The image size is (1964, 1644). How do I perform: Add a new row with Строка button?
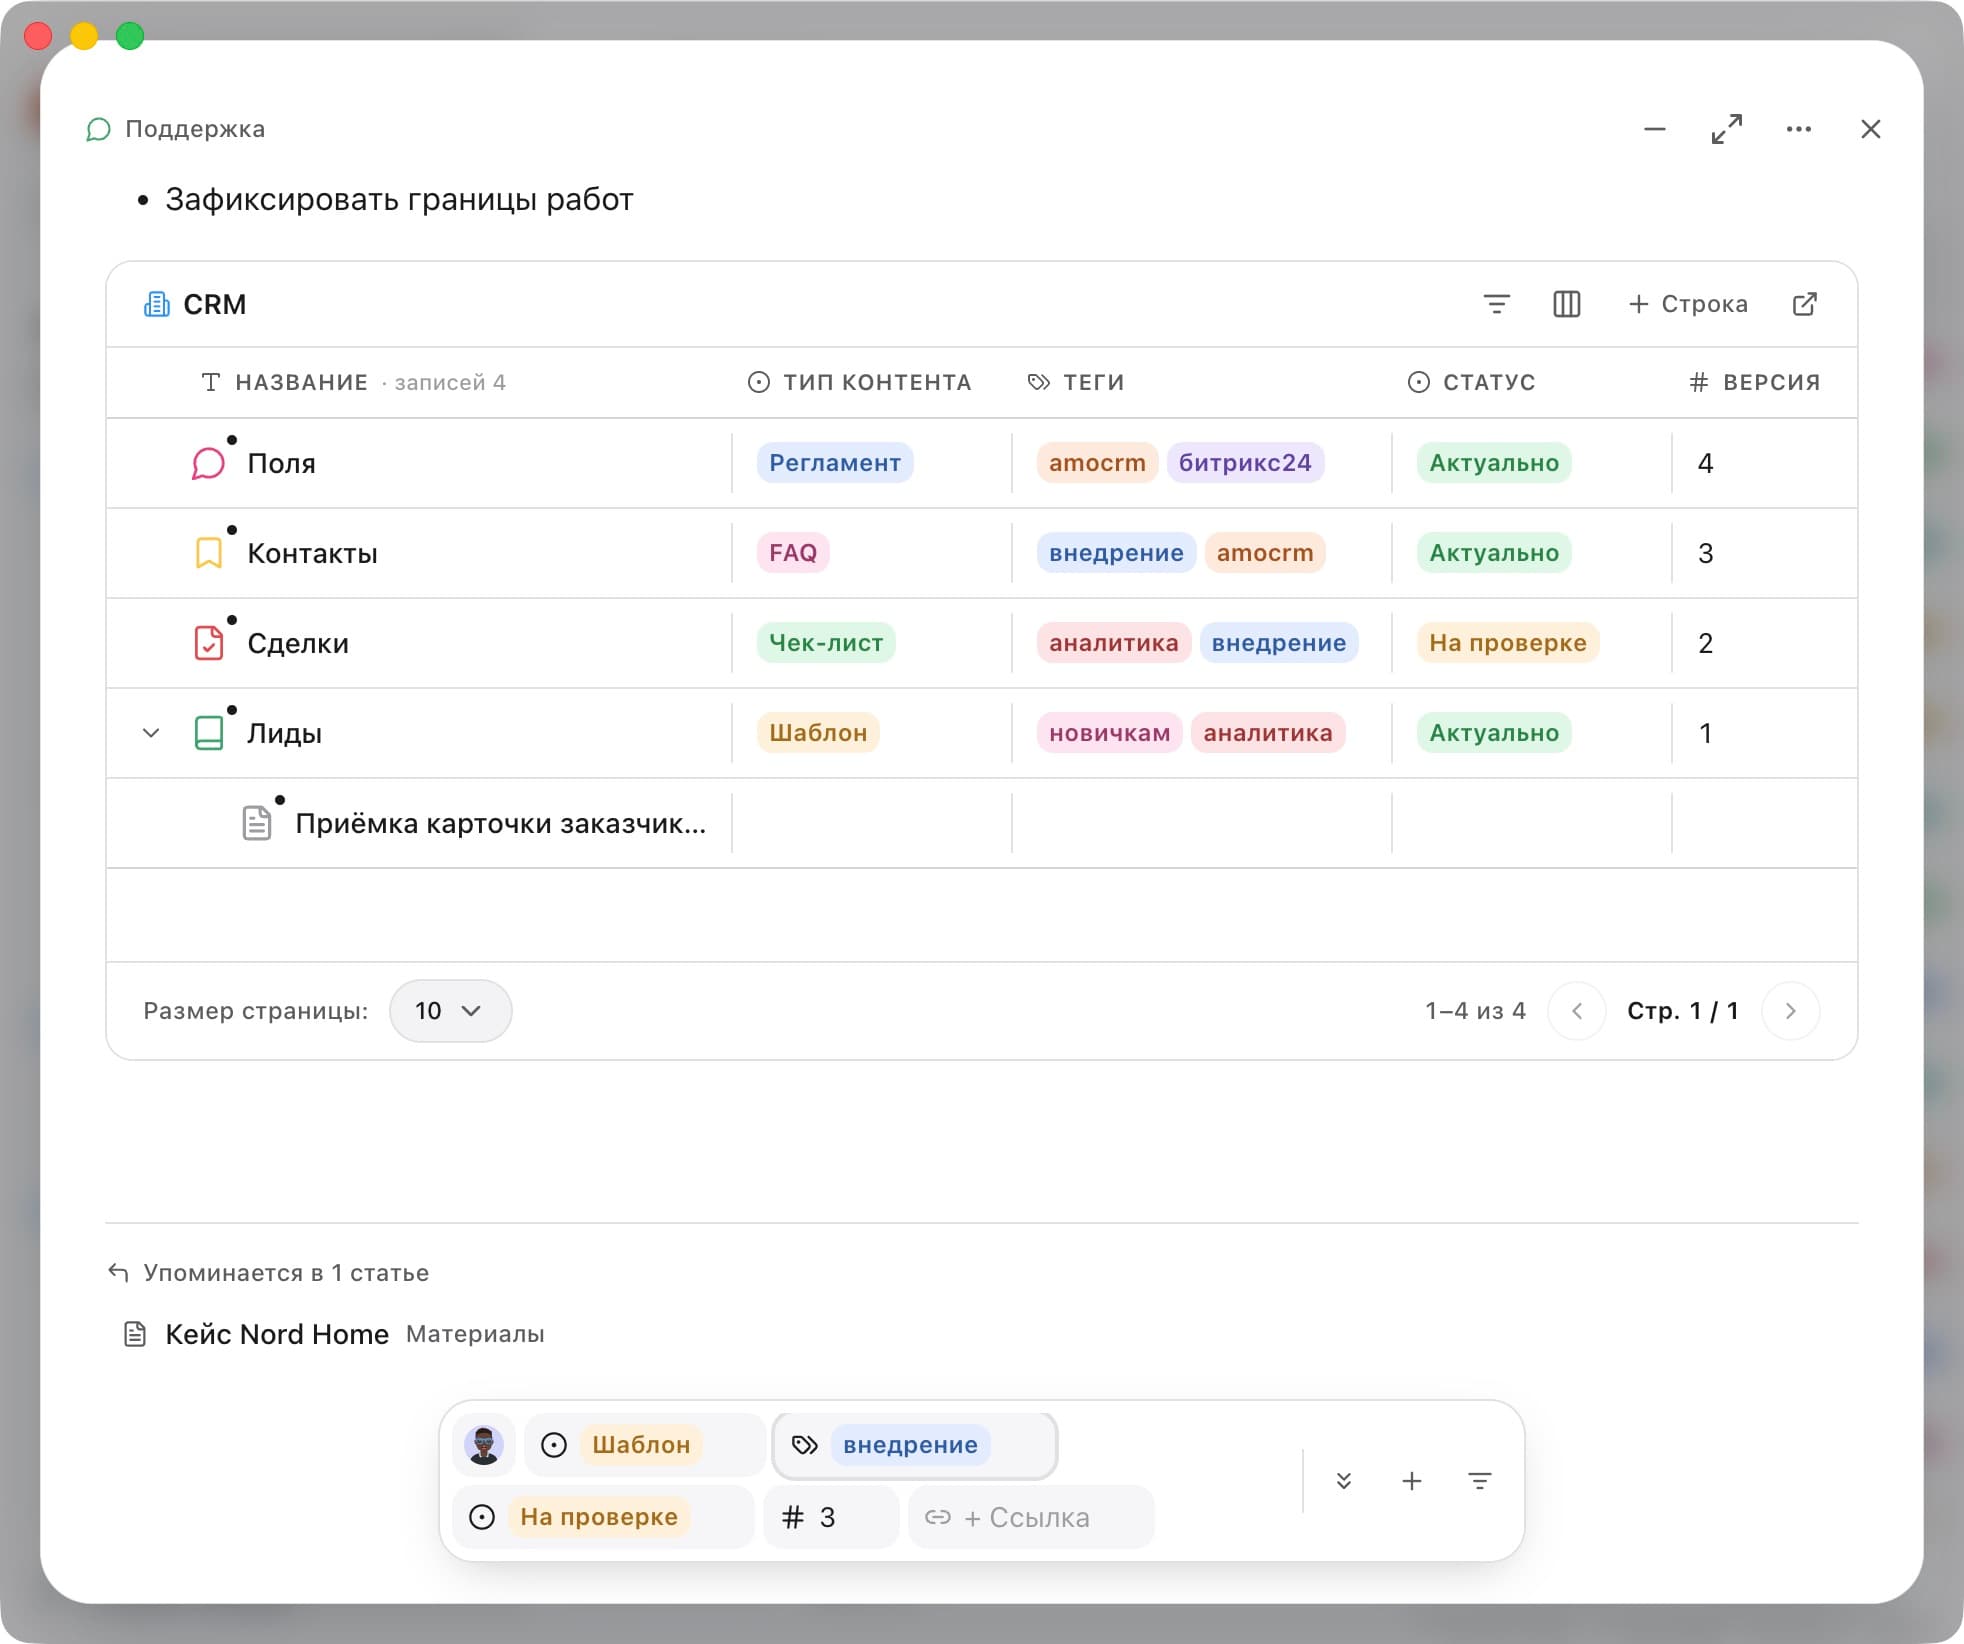[x=1688, y=304]
